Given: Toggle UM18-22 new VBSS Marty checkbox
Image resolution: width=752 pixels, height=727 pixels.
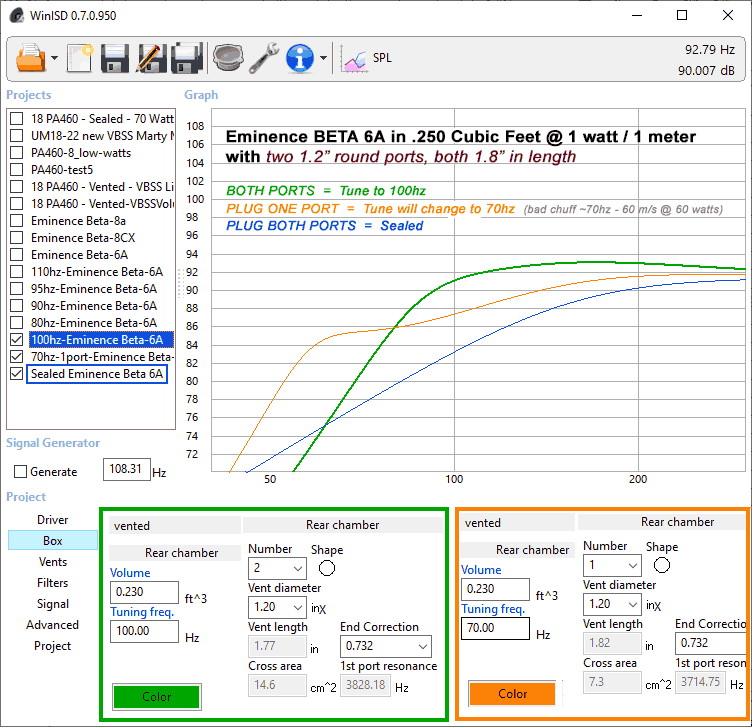Looking at the screenshot, I should (17, 136).
